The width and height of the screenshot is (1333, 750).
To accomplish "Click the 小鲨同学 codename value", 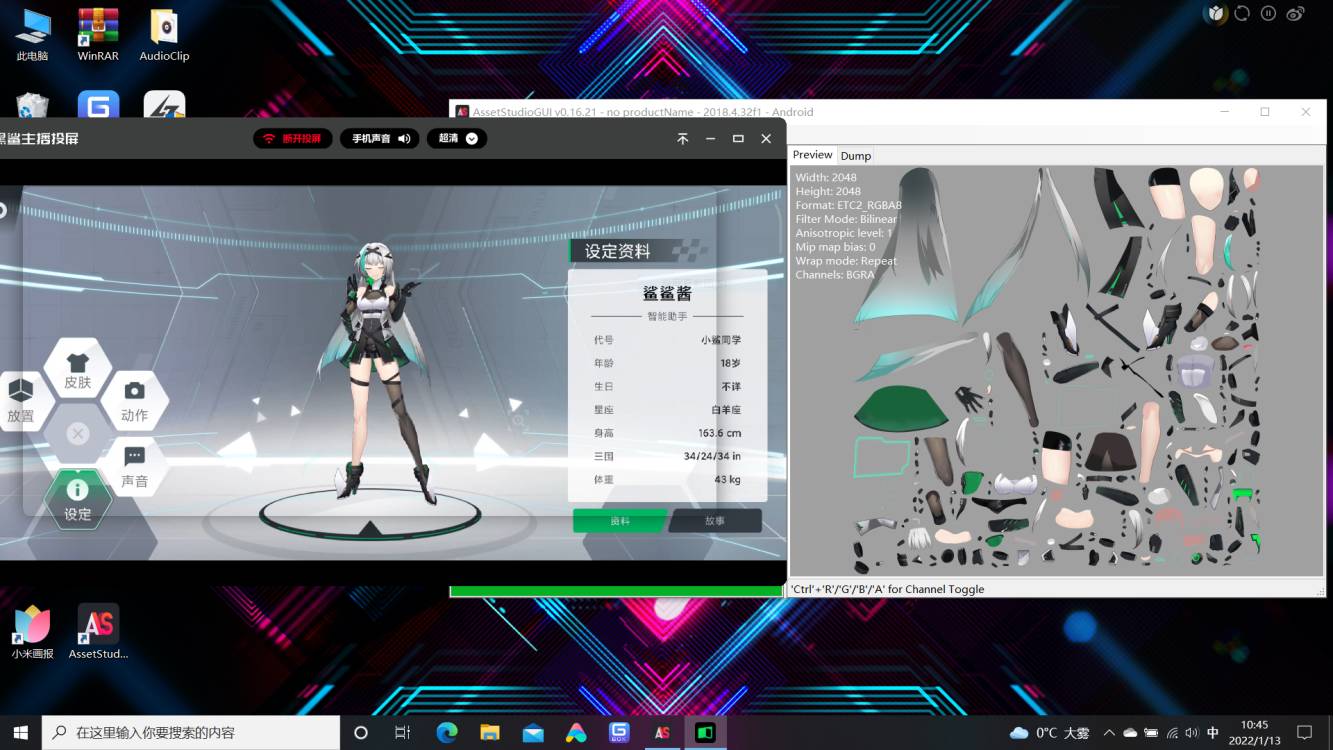I will pos(721,340).
